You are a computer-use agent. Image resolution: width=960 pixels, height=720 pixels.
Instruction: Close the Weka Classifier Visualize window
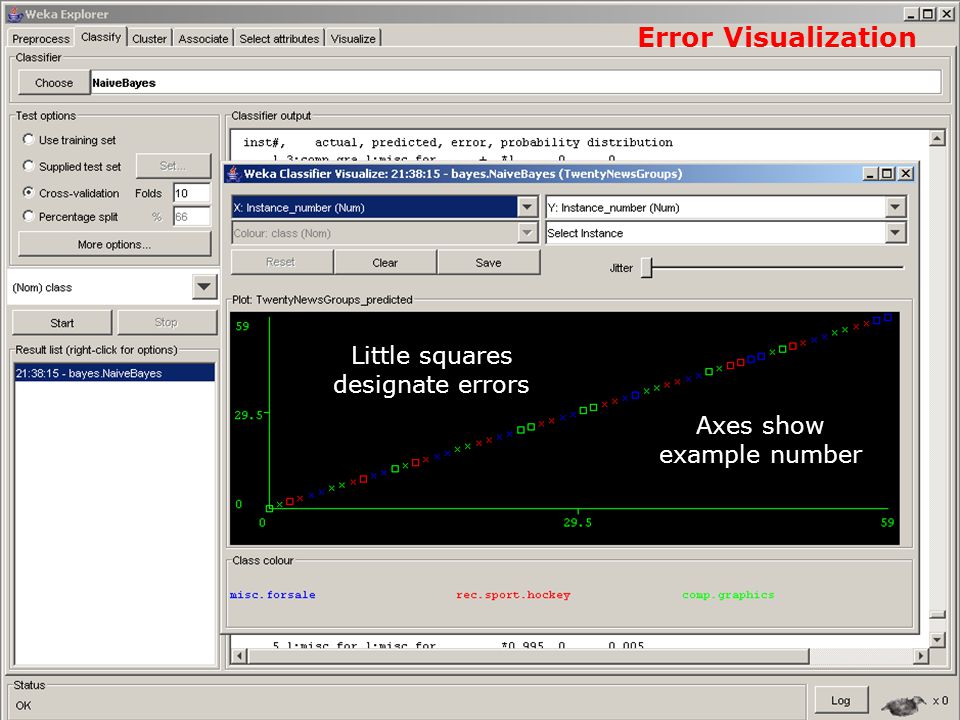point(906,174)
